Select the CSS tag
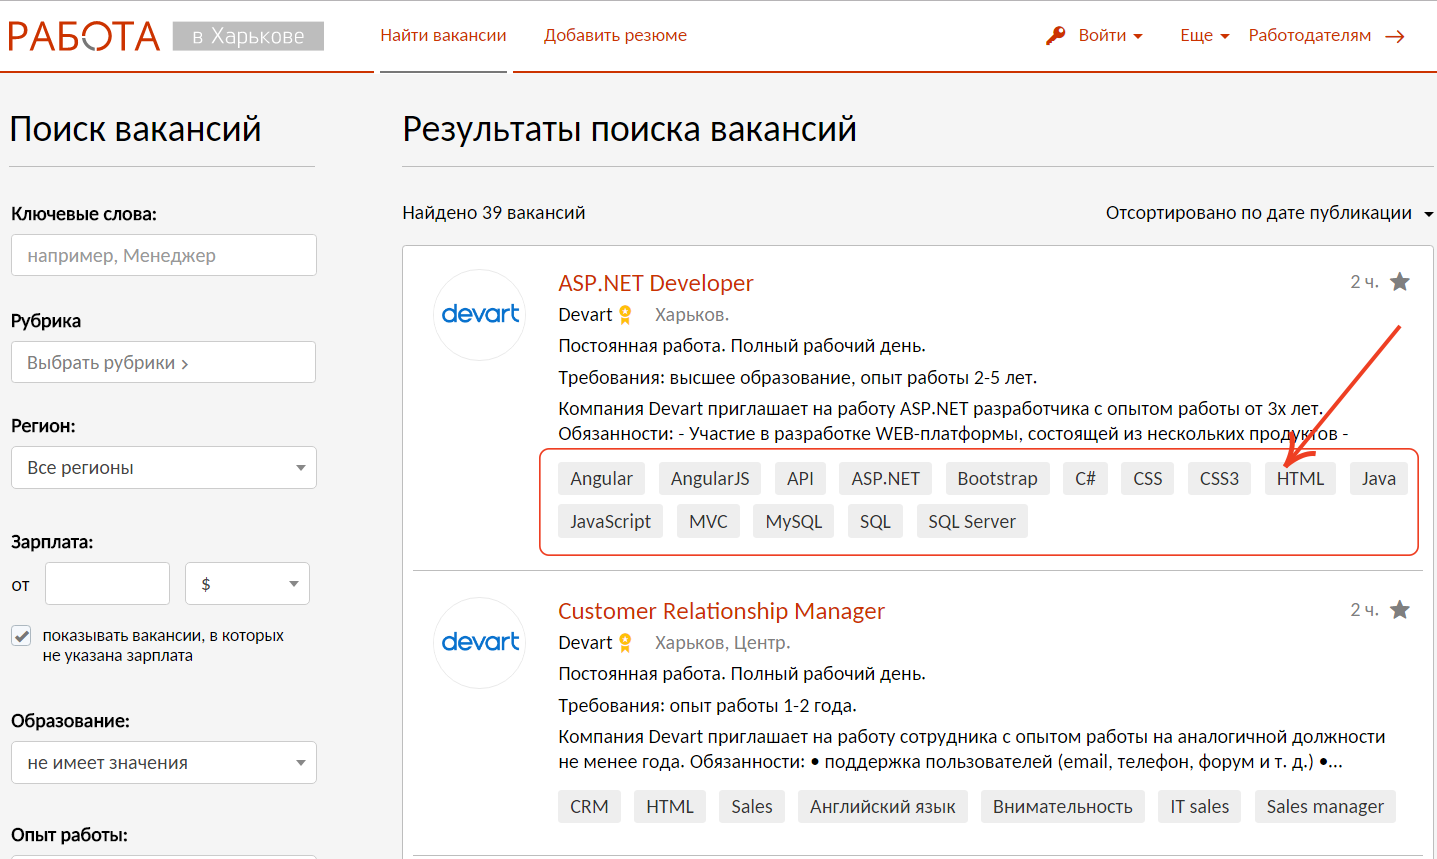This screenshot has height=859, width=1437. (x=1148, y=479)
